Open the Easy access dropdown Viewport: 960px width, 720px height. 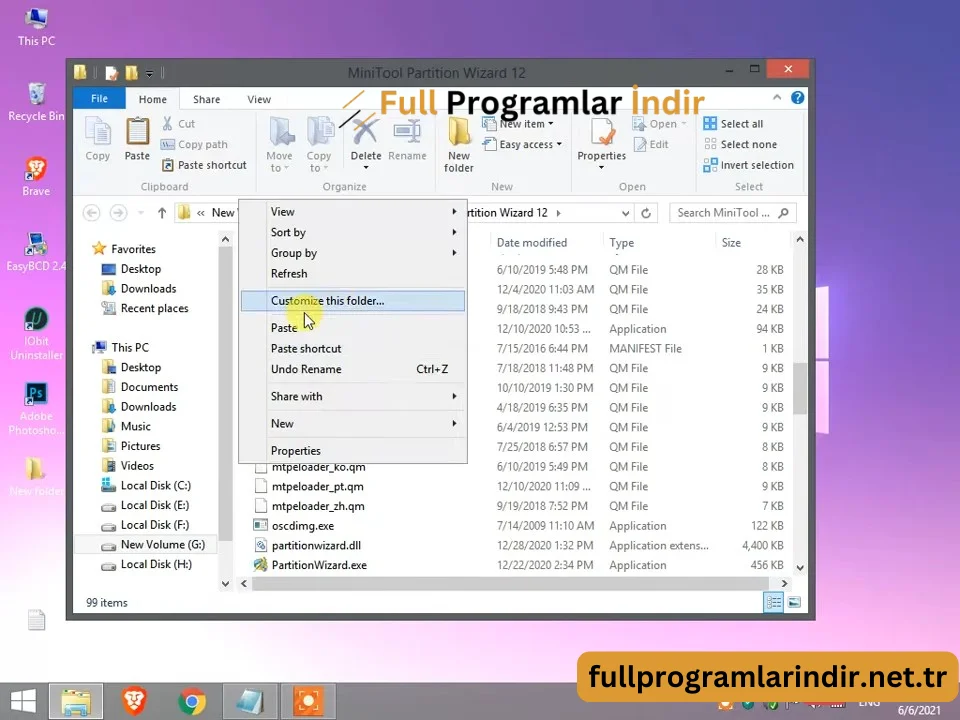[x=522, y=144]
